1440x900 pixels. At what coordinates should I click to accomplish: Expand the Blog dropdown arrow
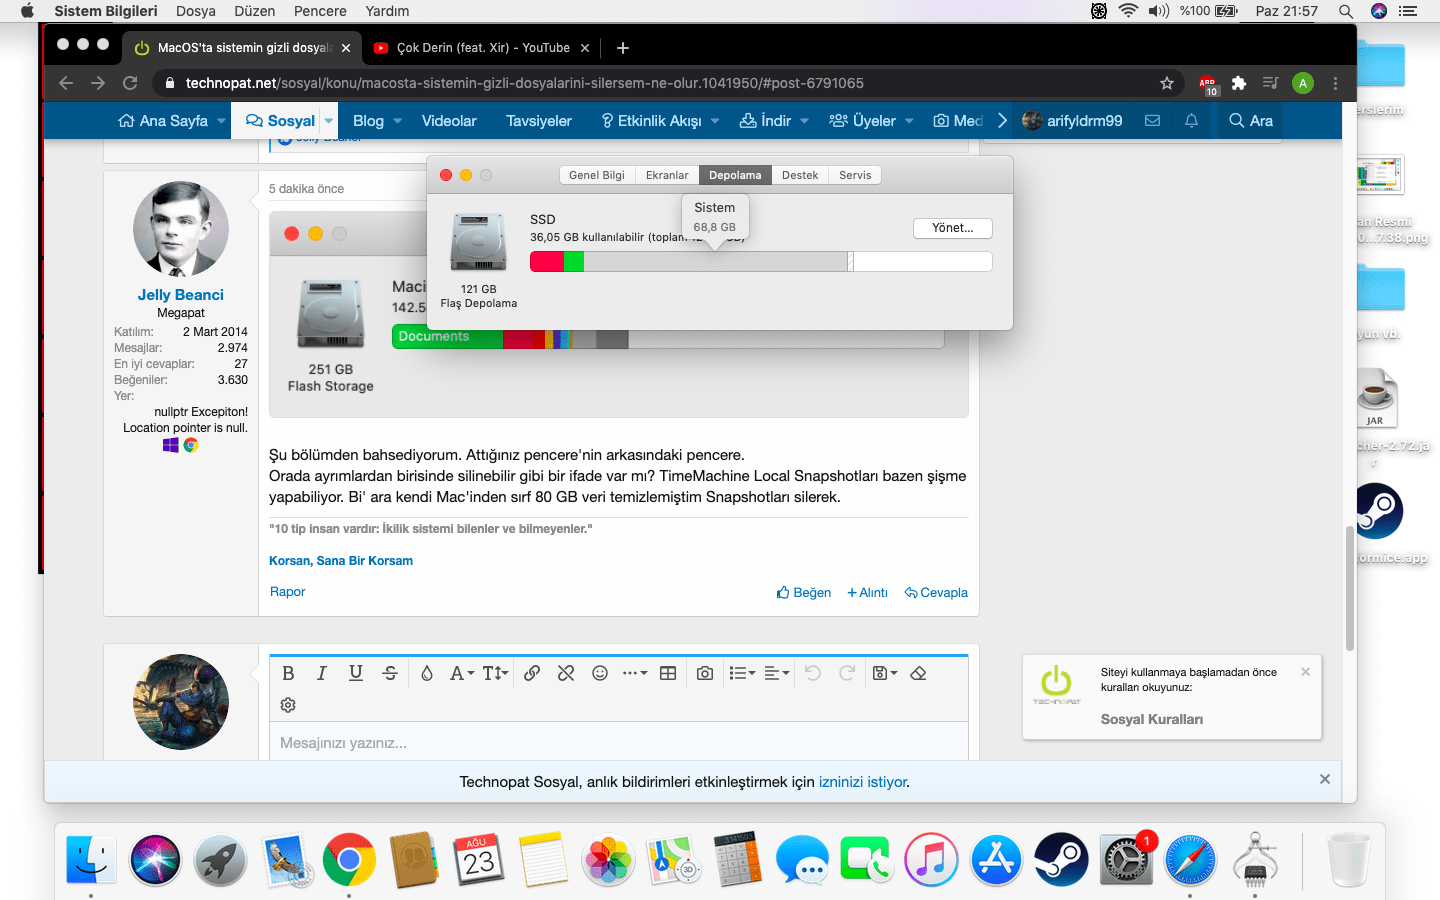pos(397,121)
